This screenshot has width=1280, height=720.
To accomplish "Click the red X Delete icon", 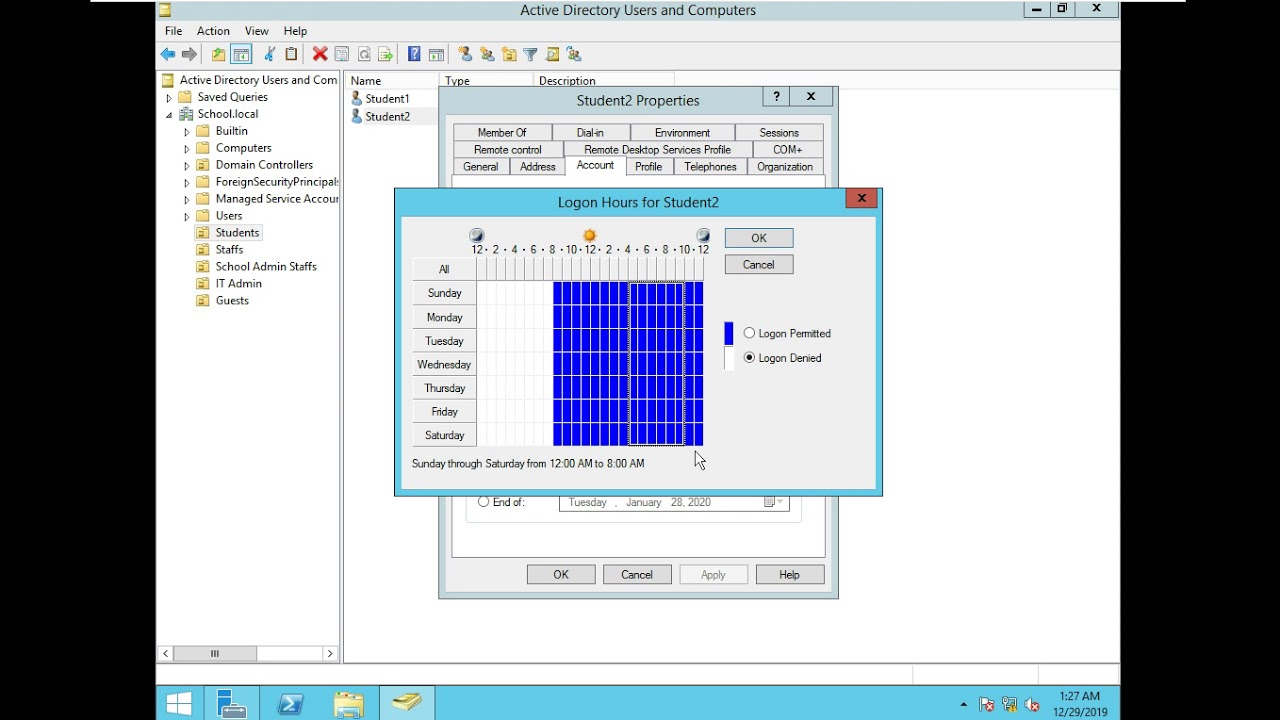I will (x=320, y=54).
